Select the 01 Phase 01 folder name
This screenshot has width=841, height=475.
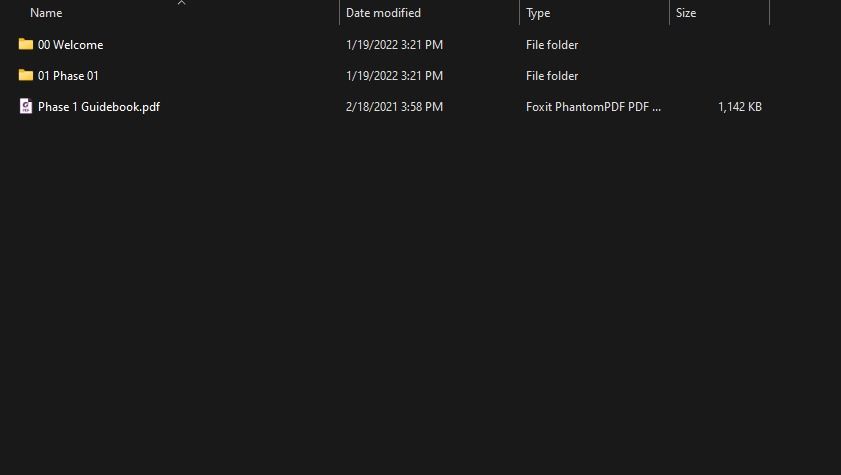tap(68, 76)
